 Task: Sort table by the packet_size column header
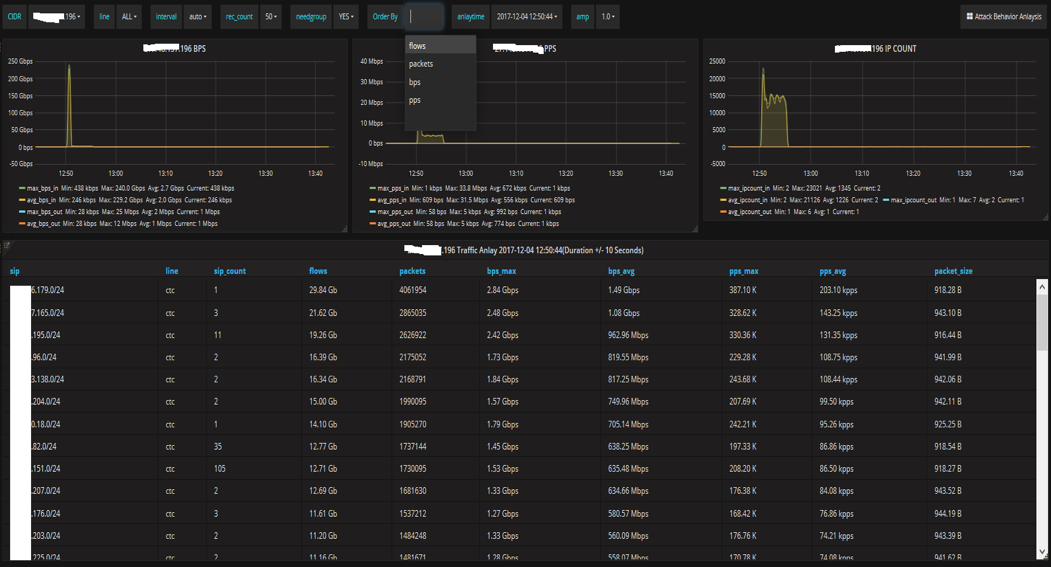tap(953, 271)
